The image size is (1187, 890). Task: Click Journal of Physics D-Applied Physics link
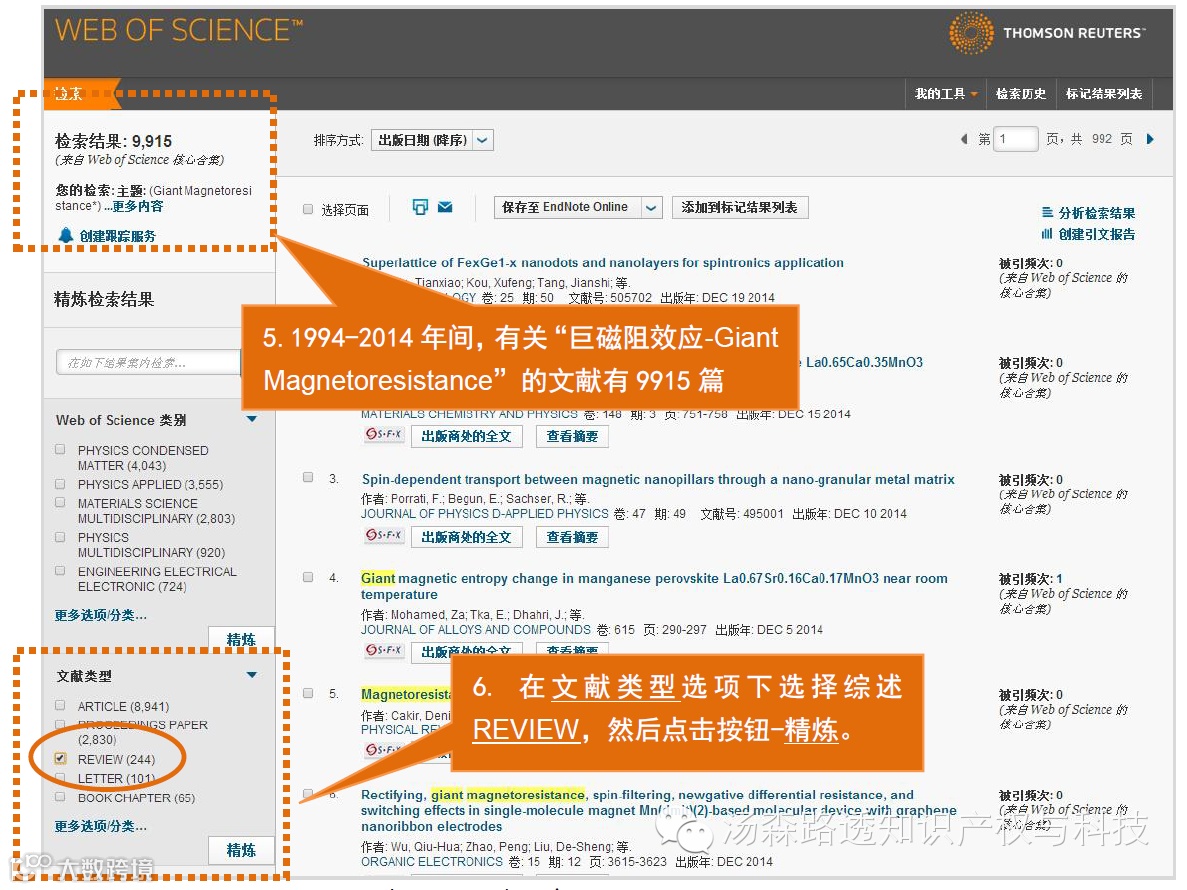[x=484, y=514]
